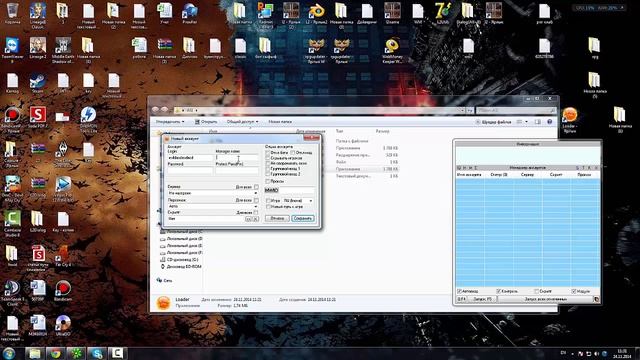Toggle the Групповой вход 1 checkbox

[x=268, y=169]
